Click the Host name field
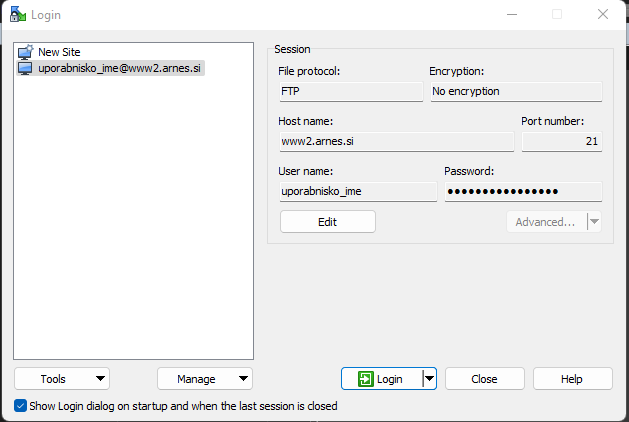This screenshot has height=422, width=629. pos(397,141)
